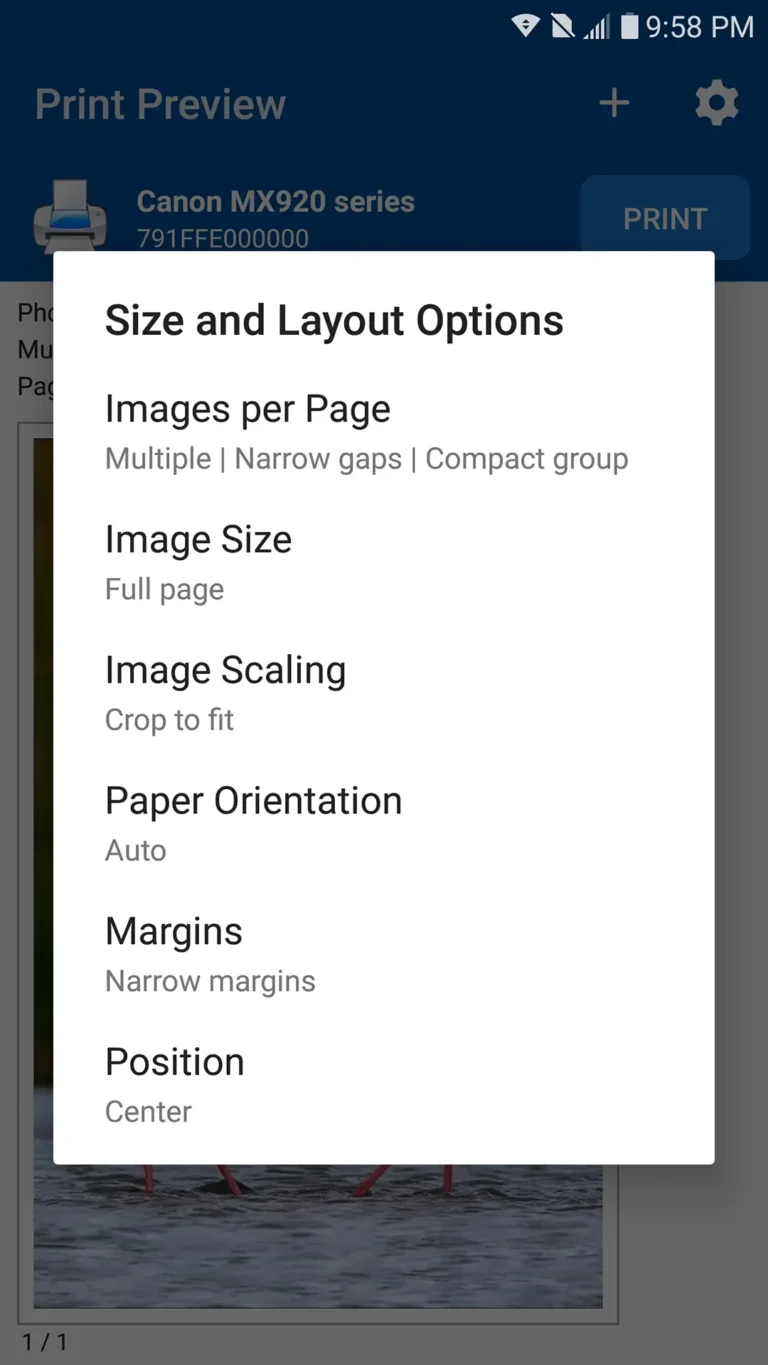Select the Canon MX920 series printer entry
Viewport: 768px width, 1365px height.
tap(274, 201)
